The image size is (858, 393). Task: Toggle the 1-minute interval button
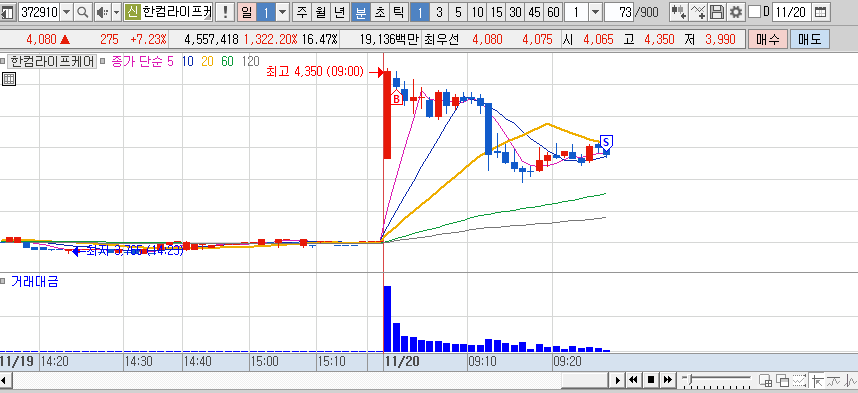click(x=420, y=11)
